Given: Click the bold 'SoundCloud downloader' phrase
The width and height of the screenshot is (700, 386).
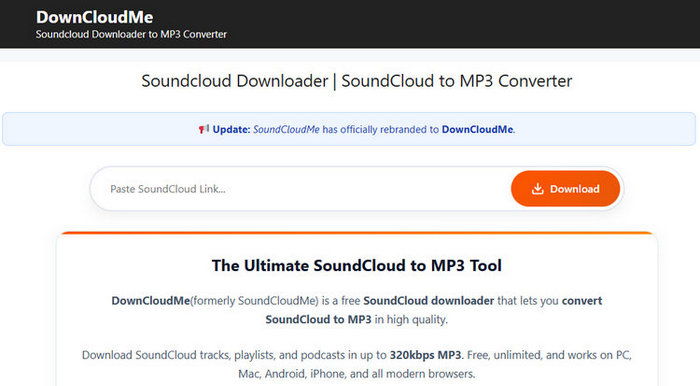Looking at the screenshot, I should click(x=429, y=301).
